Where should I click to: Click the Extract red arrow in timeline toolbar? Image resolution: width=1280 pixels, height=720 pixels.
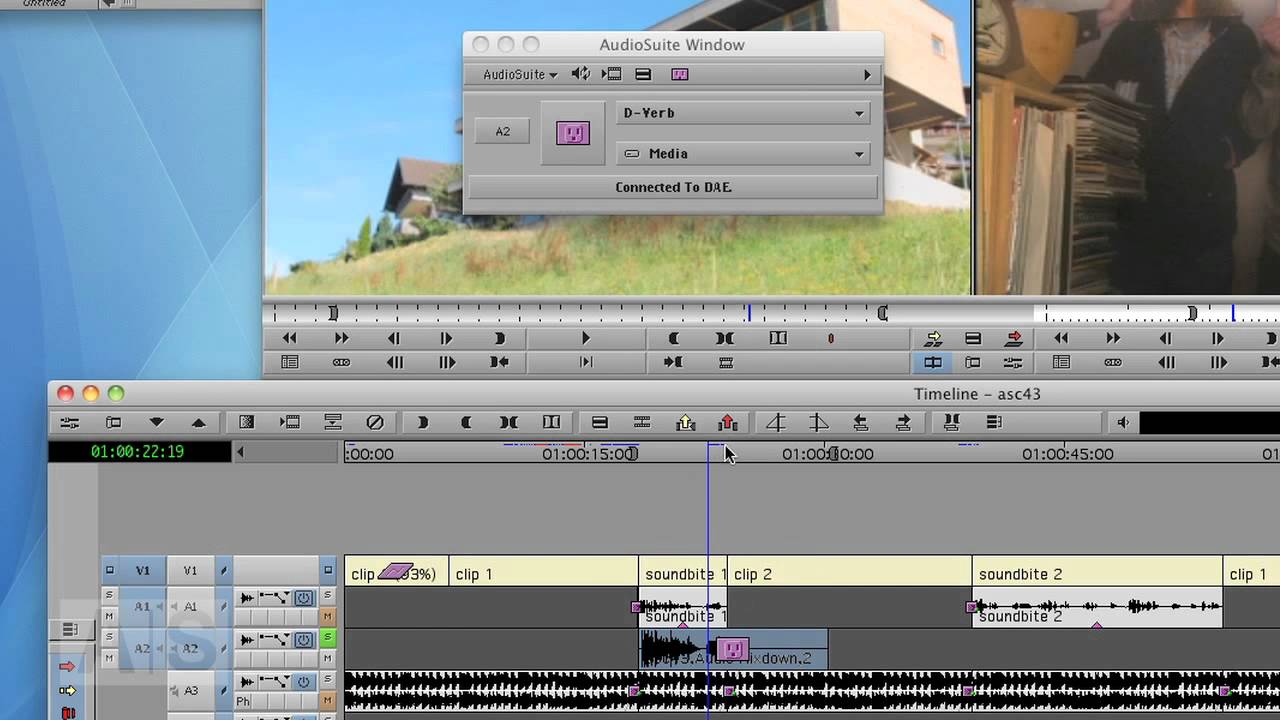tap(728, 423)
